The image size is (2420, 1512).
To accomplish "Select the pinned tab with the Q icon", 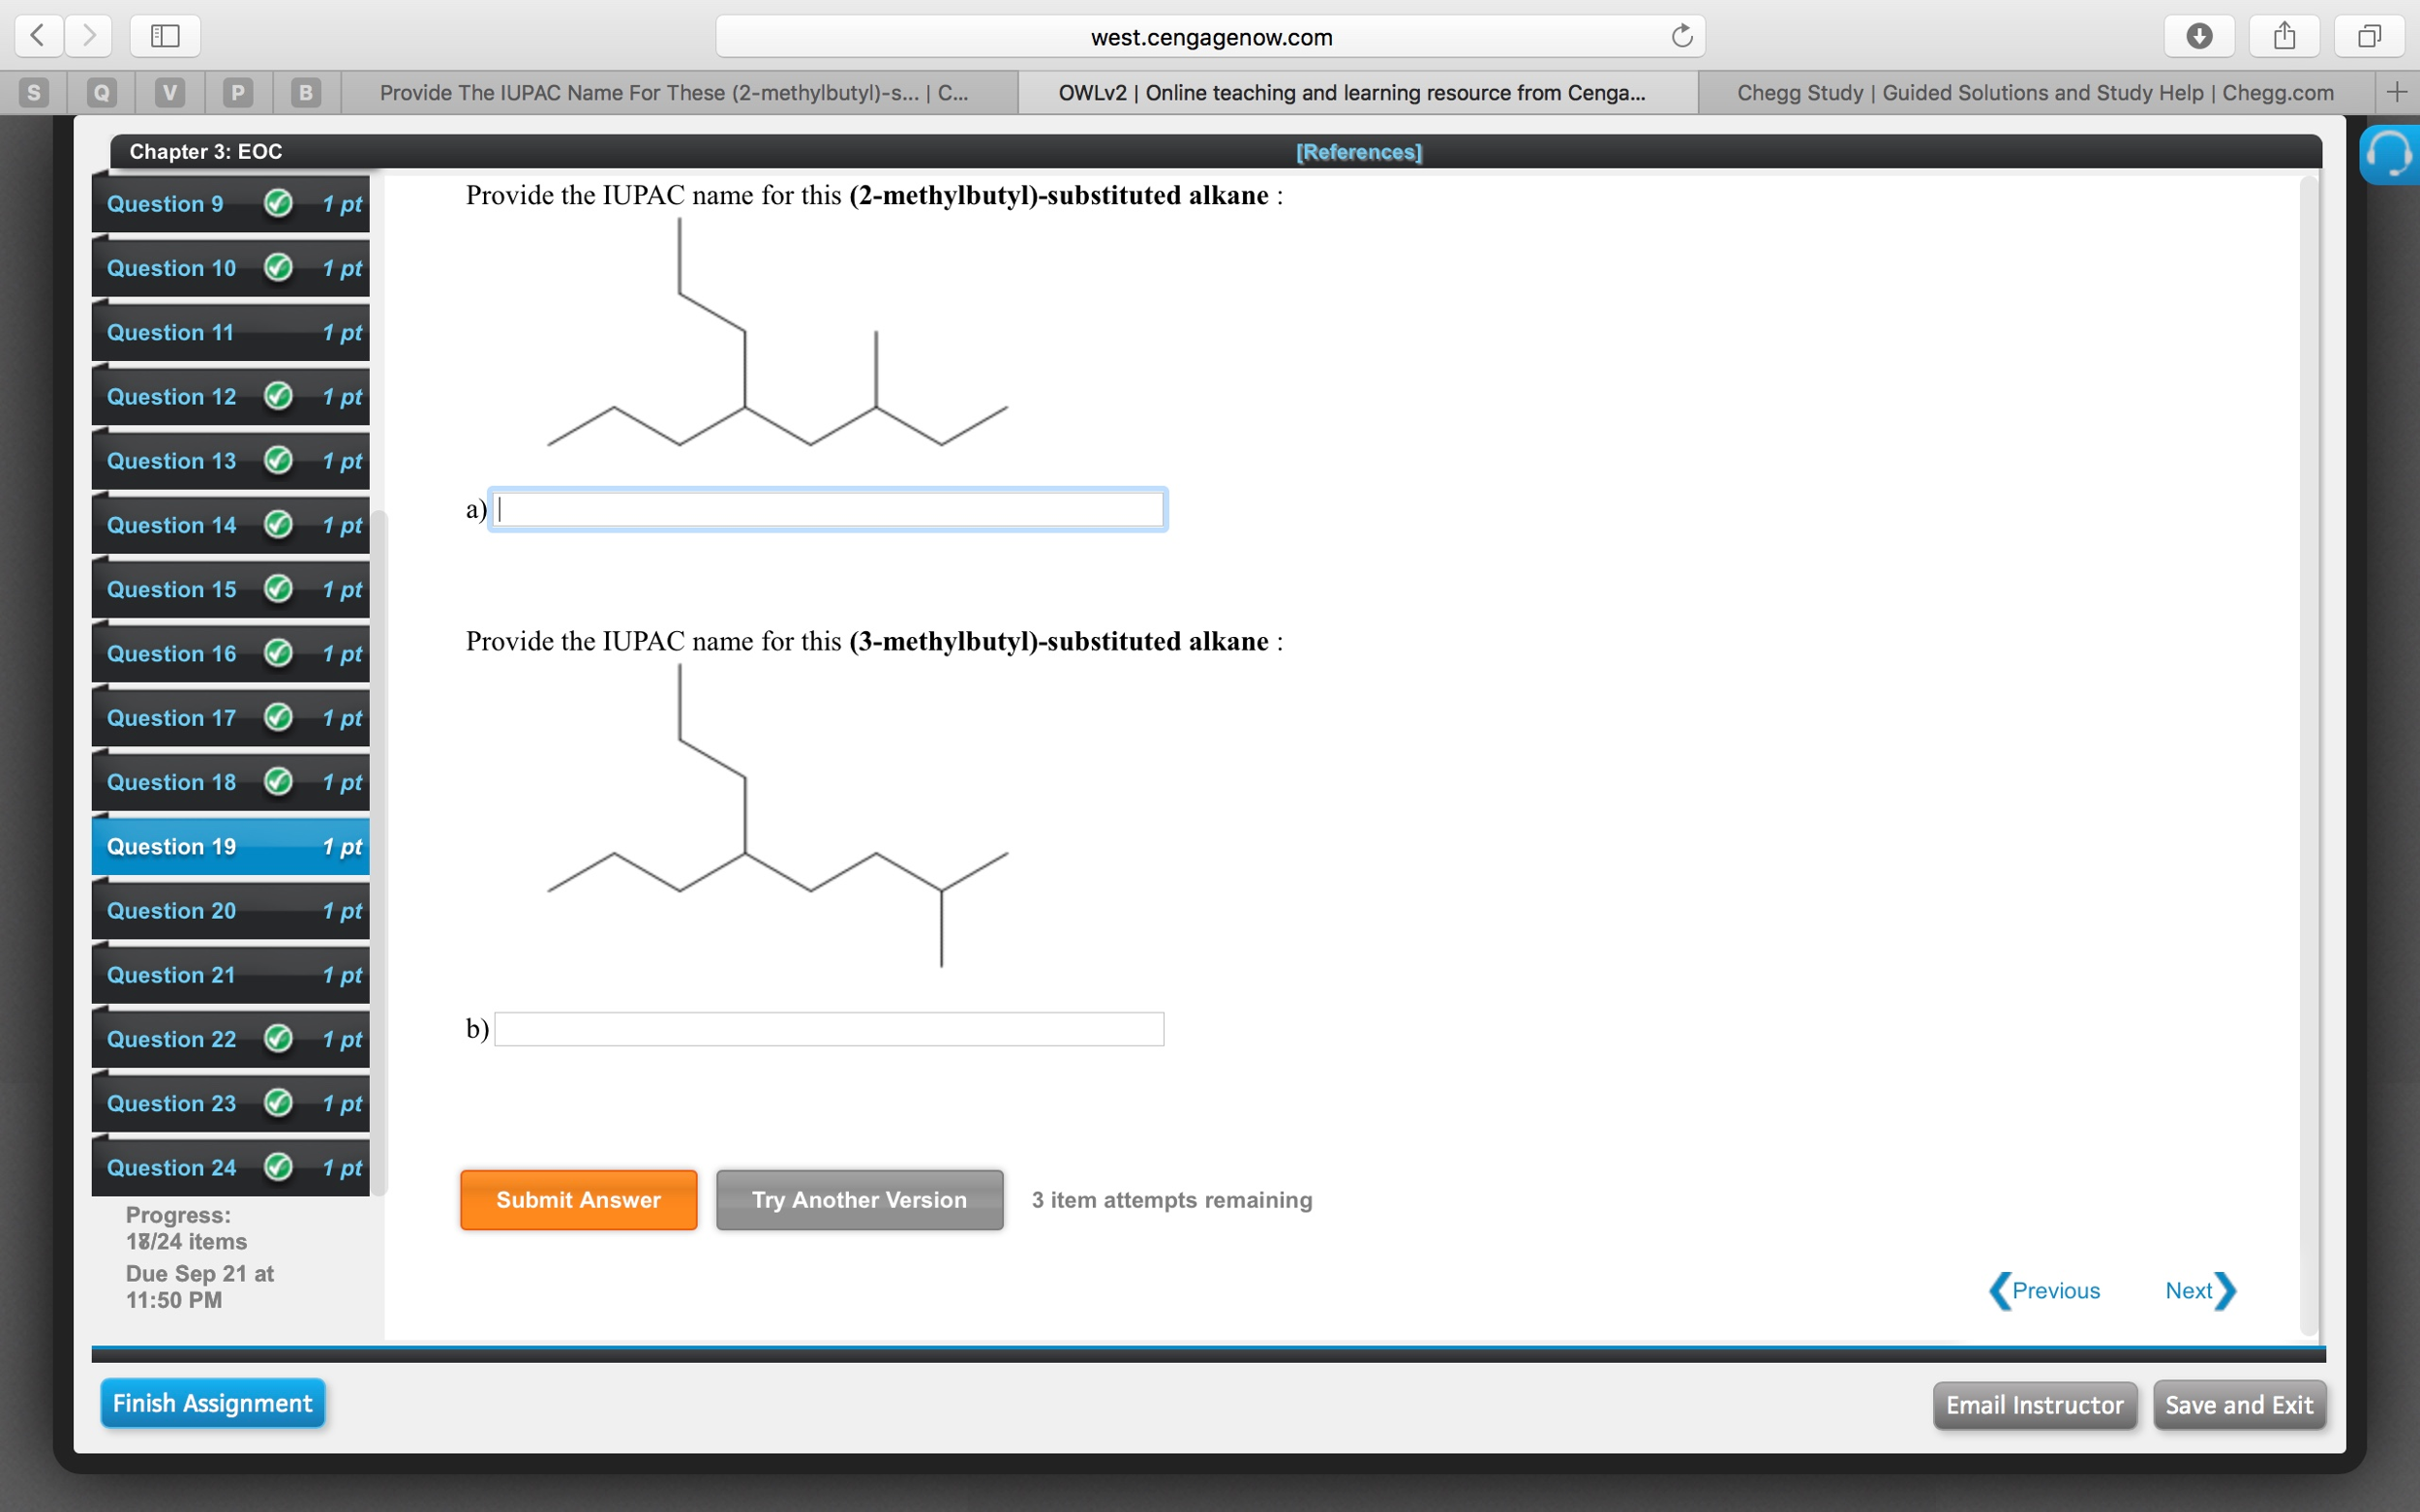I will coord(100,92).
